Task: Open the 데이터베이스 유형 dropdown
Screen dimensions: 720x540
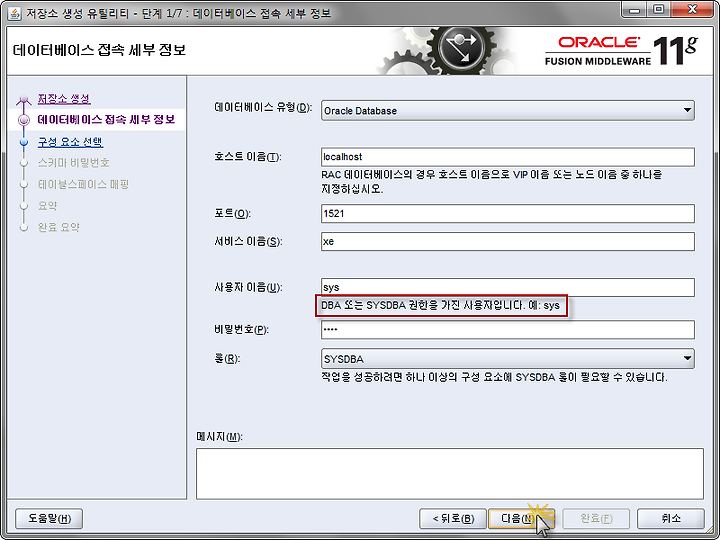Action: pos(507,111)
